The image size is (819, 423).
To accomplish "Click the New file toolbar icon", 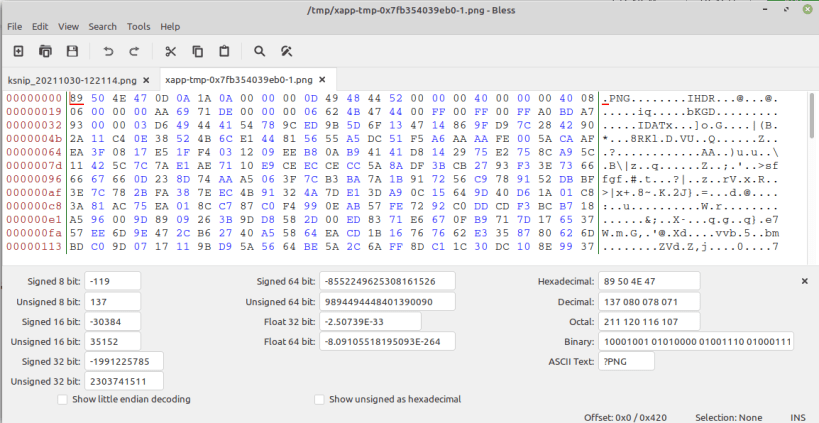I will (18, 51).
